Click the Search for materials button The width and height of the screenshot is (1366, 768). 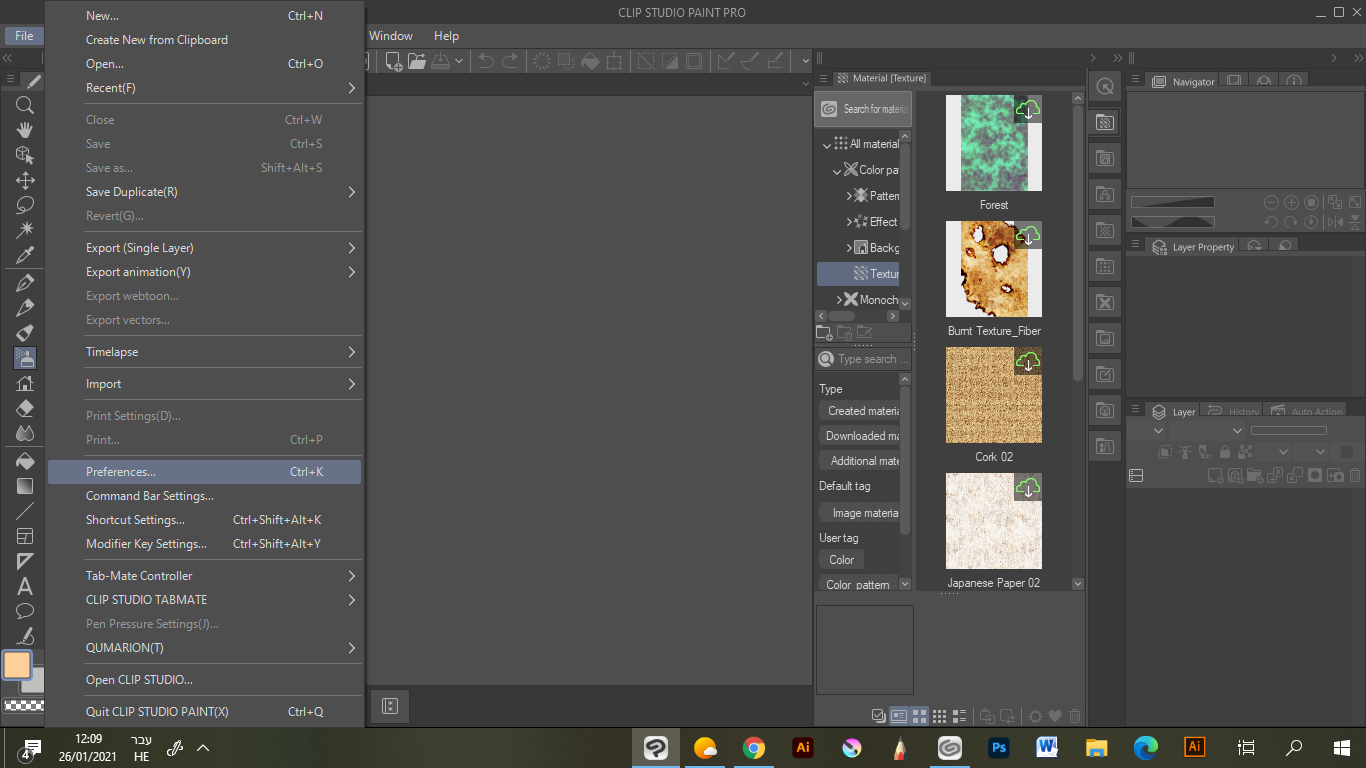pyautogui.click(x=863, y=109)
